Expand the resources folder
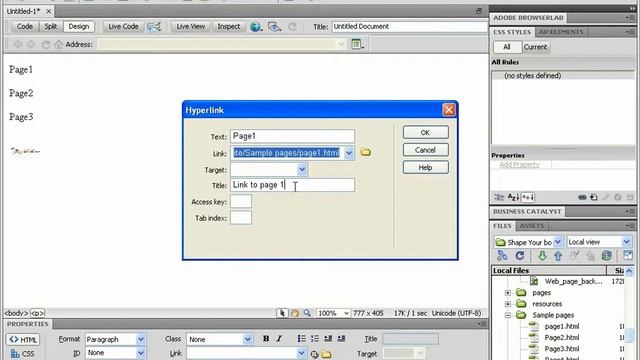 pyautogui.click(x=508, y=304)
